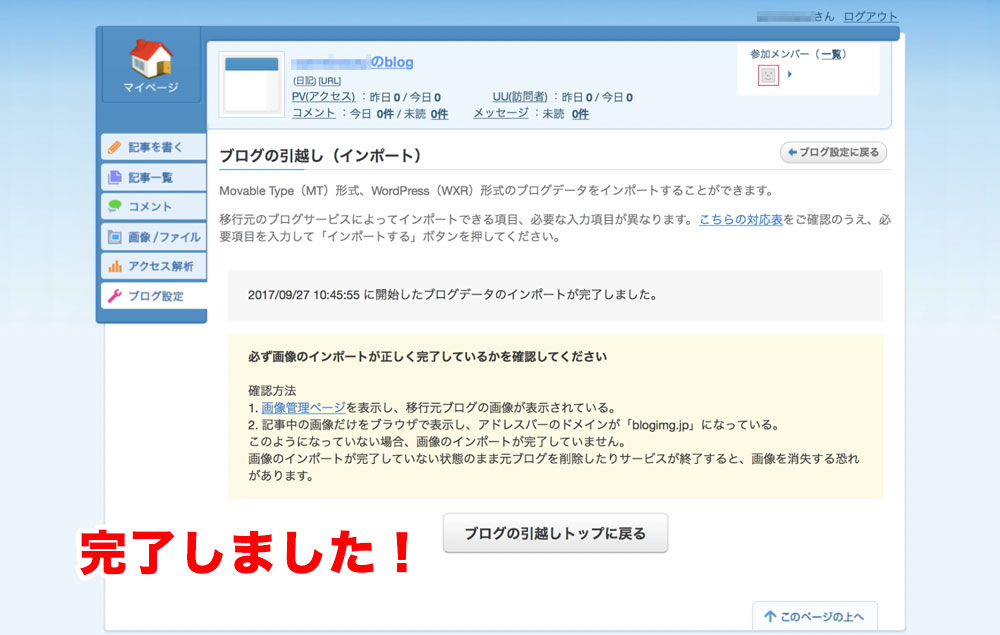Open the PV(アクセス) stats link
Screen dimensions: 1000x635
(323, 97)
